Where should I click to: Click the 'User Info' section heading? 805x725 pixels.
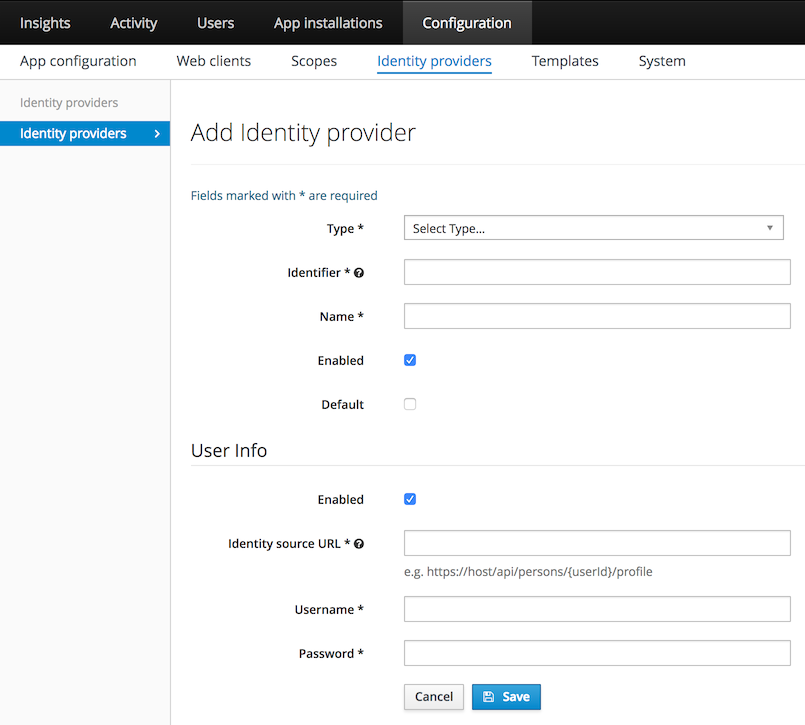pos(229,450)
